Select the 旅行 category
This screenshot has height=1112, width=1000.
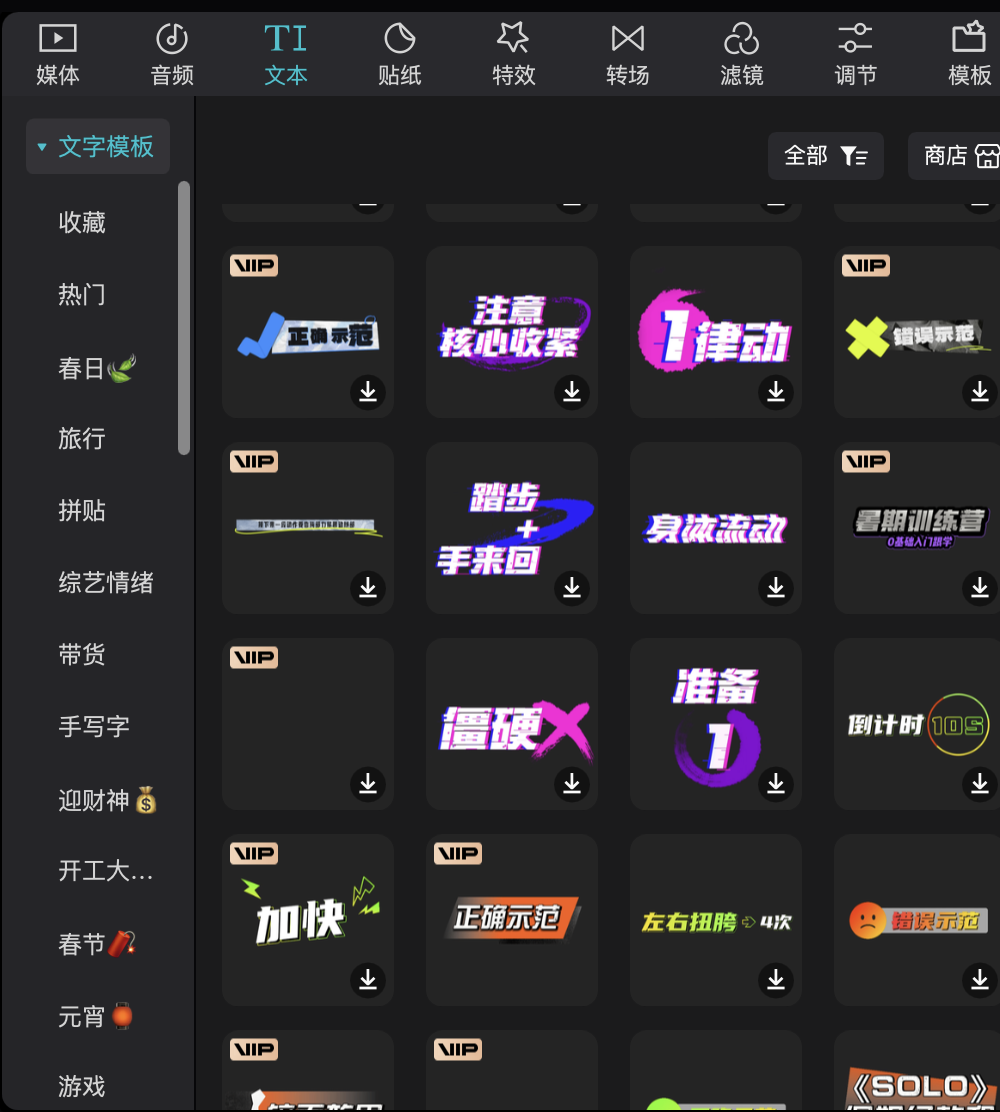click(x=82, y=439)
